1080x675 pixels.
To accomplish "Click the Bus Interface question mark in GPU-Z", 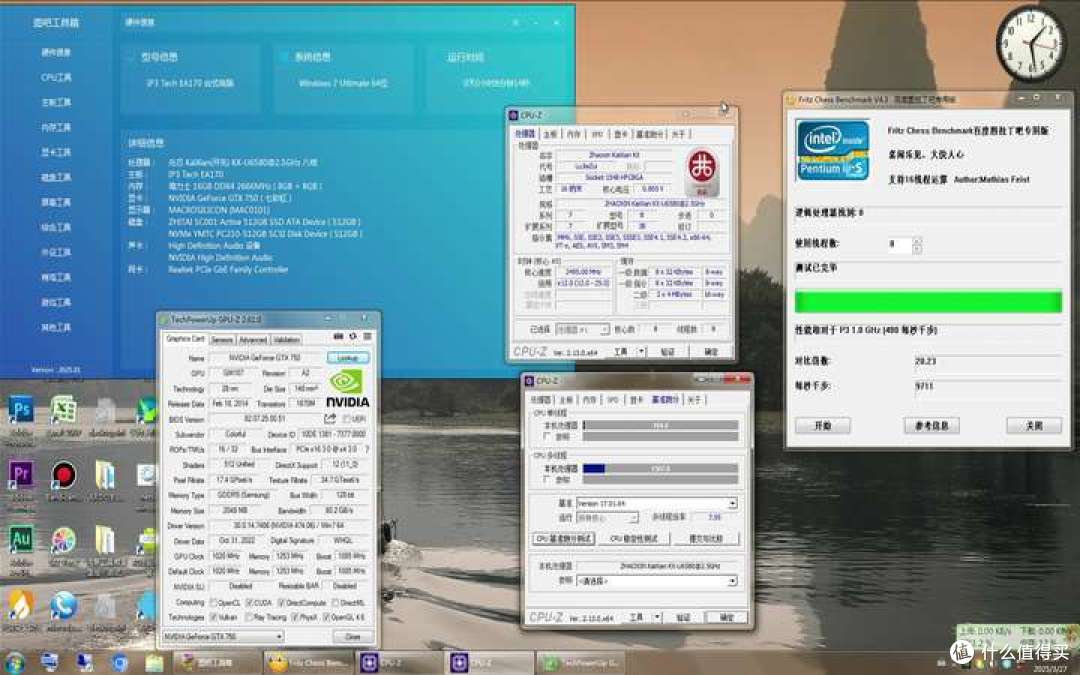I will coord(367,449).
